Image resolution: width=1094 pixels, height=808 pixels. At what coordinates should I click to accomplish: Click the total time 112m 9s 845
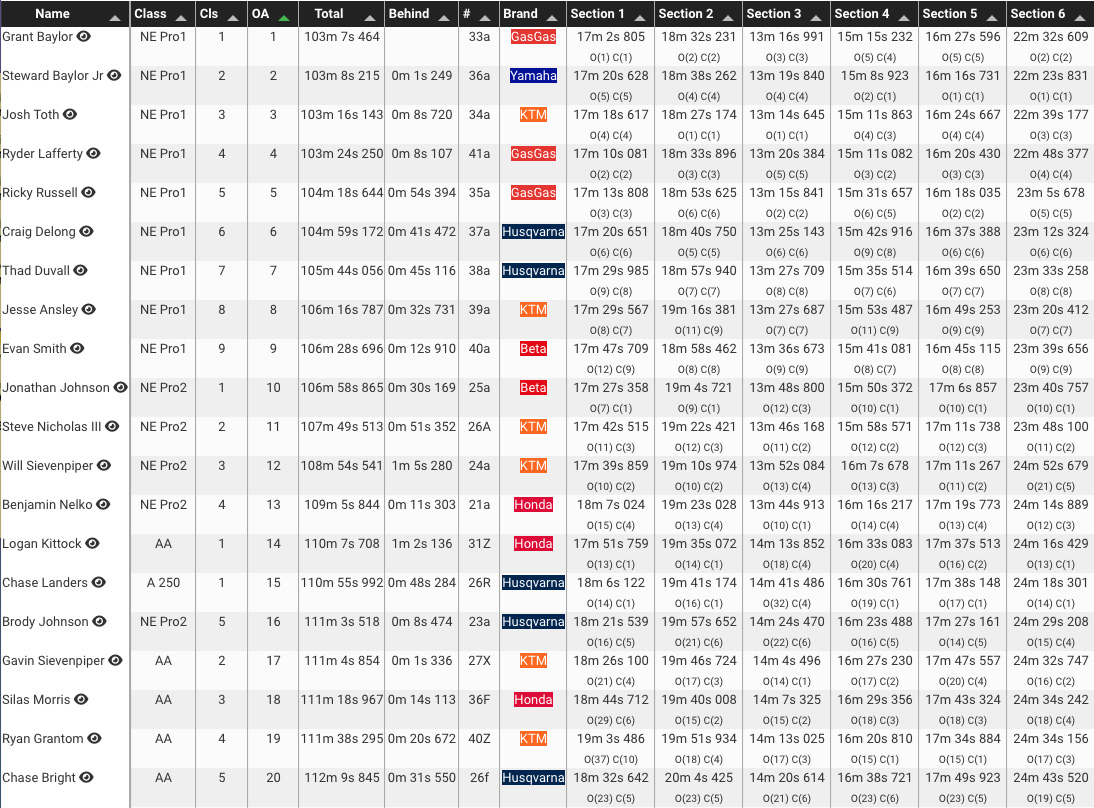pyautogui.click(x=342, y=777)
